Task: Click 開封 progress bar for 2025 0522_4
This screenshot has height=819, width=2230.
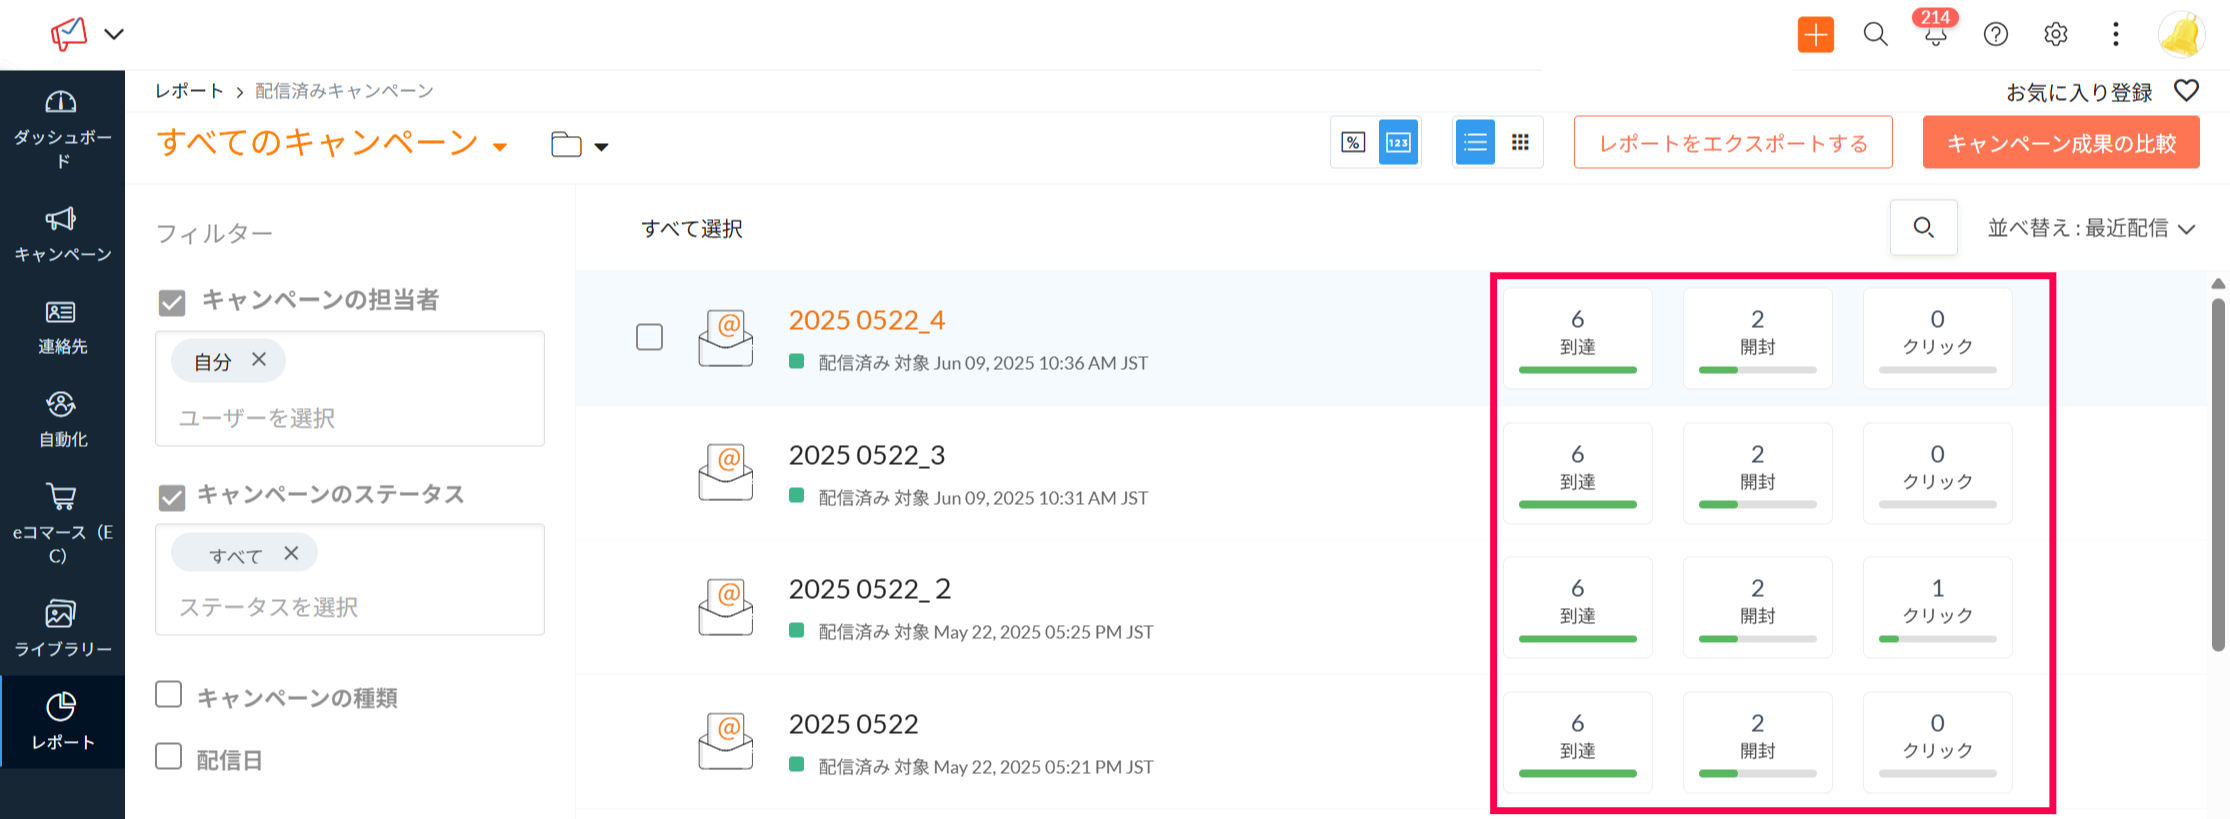Action: point(1757,370)
